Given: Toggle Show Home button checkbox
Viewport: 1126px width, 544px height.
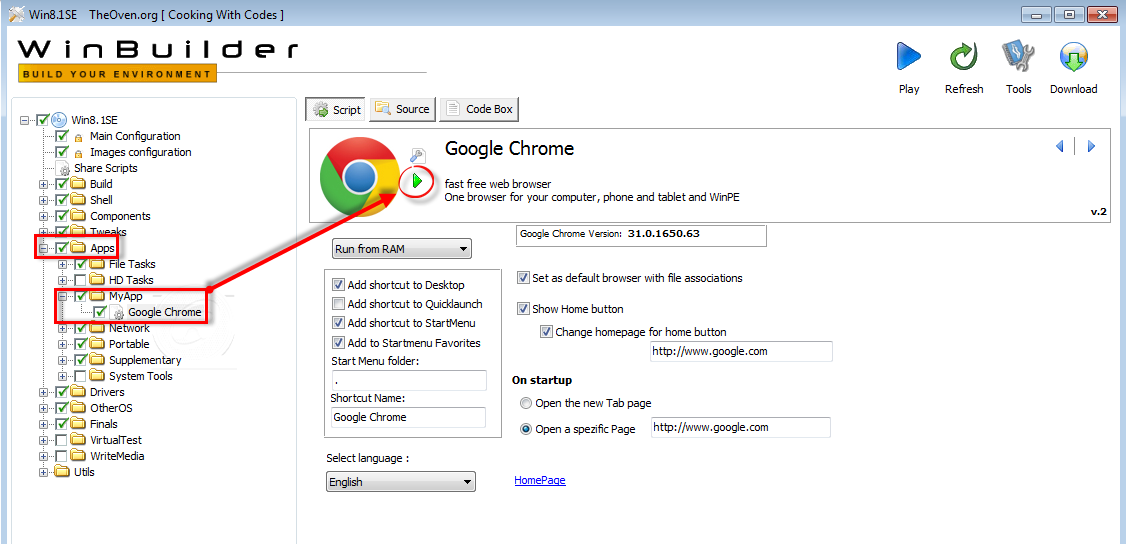Looking at the screenshot, I should 524,309.
